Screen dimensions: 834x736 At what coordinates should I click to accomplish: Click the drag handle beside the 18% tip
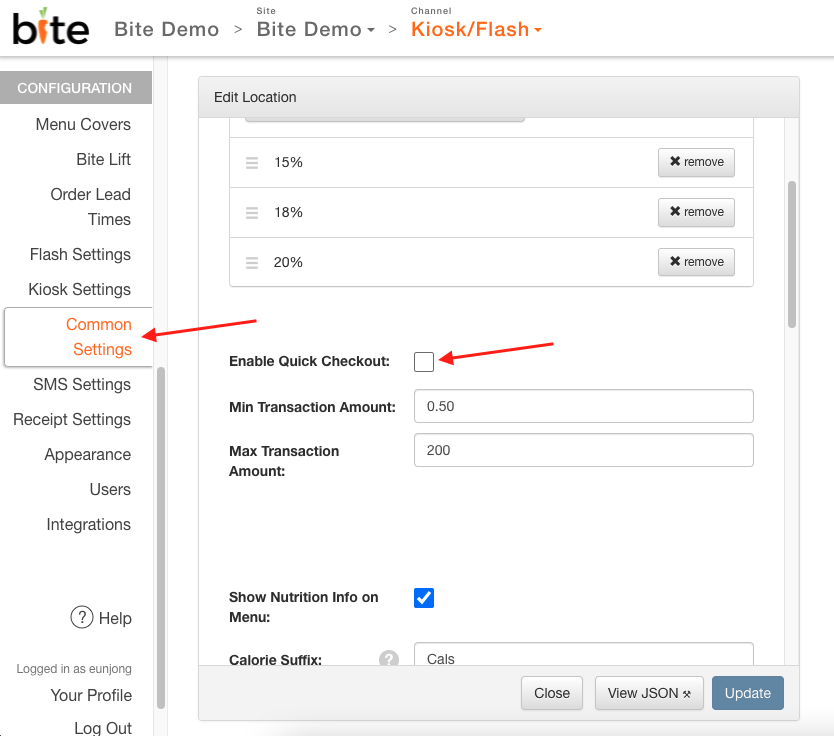[x=251, y=212]
